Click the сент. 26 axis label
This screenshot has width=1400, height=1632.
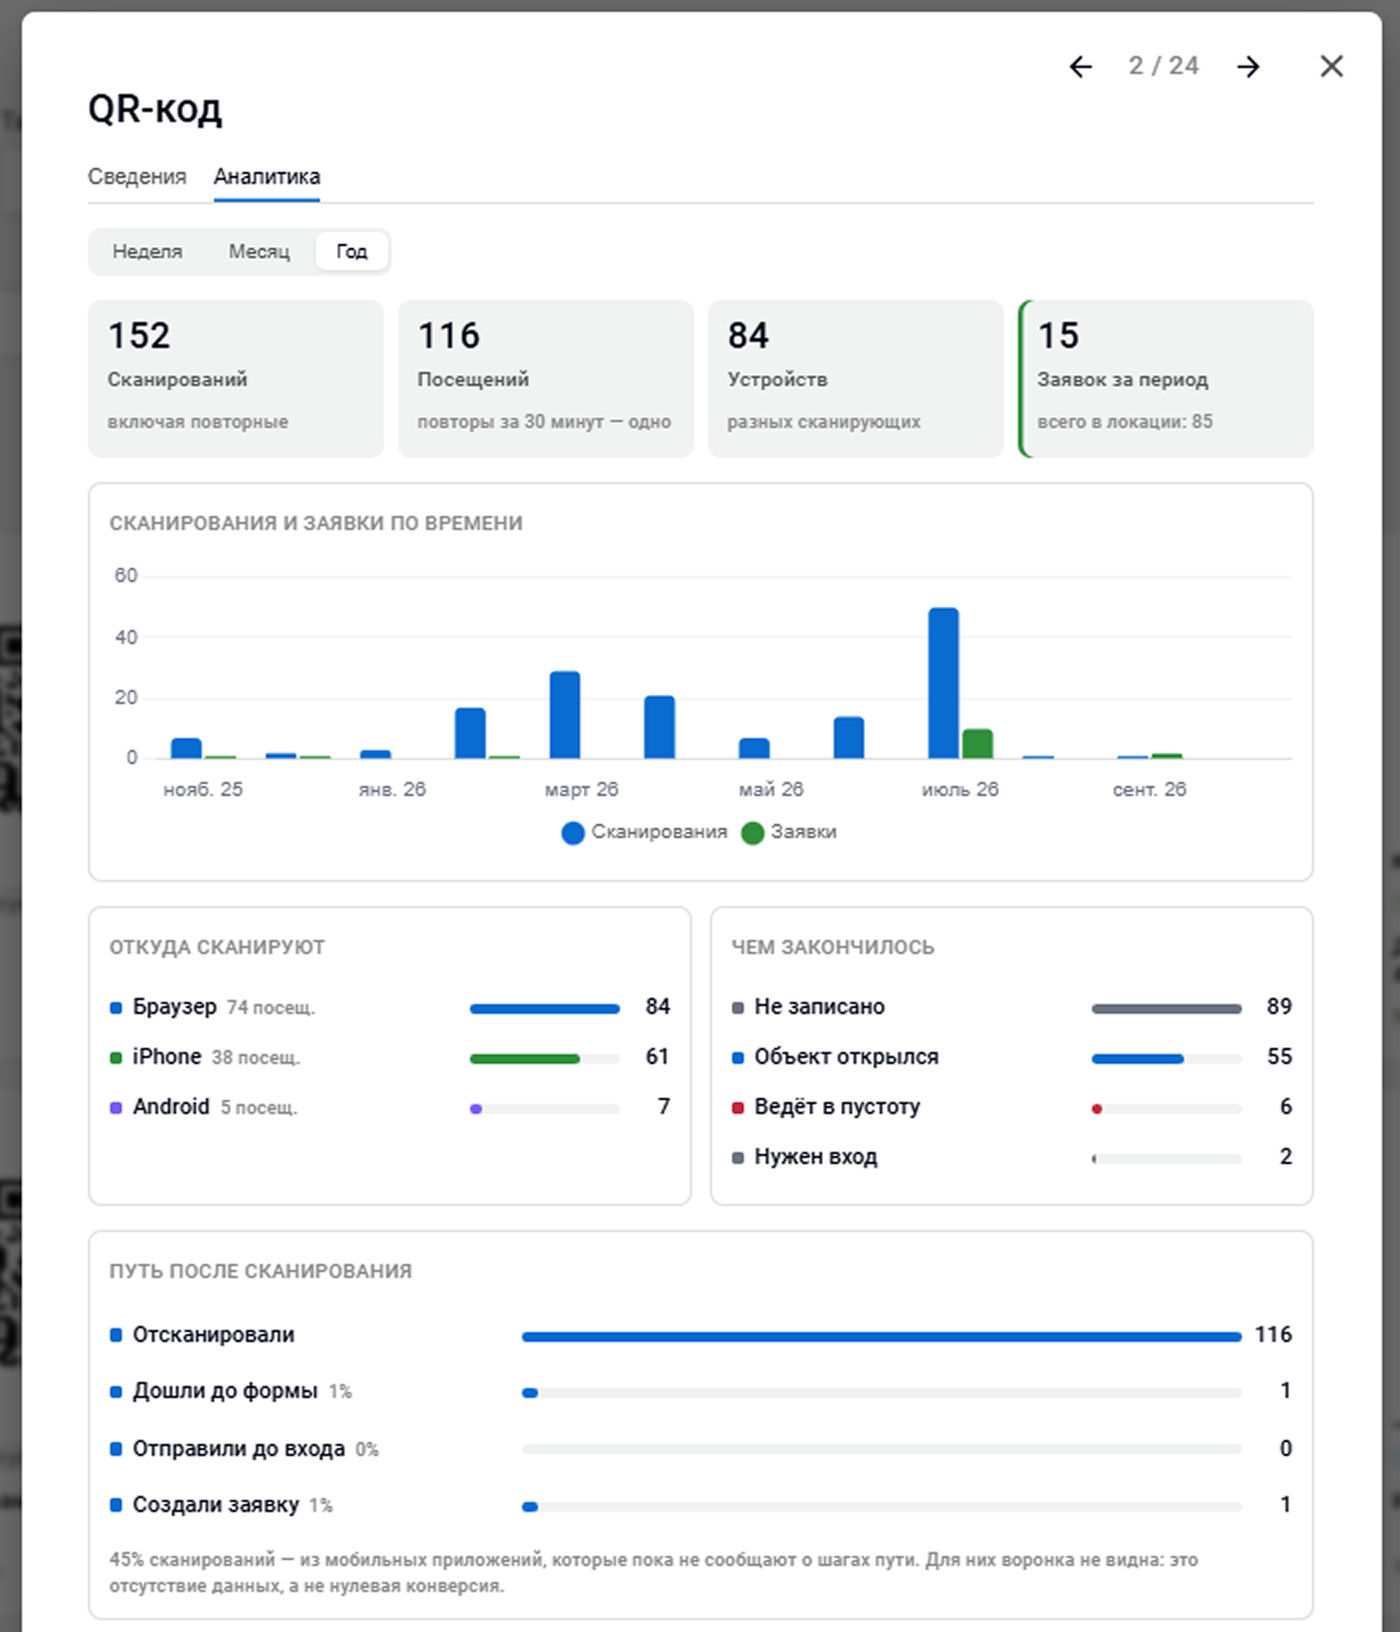pos(1150,790)
